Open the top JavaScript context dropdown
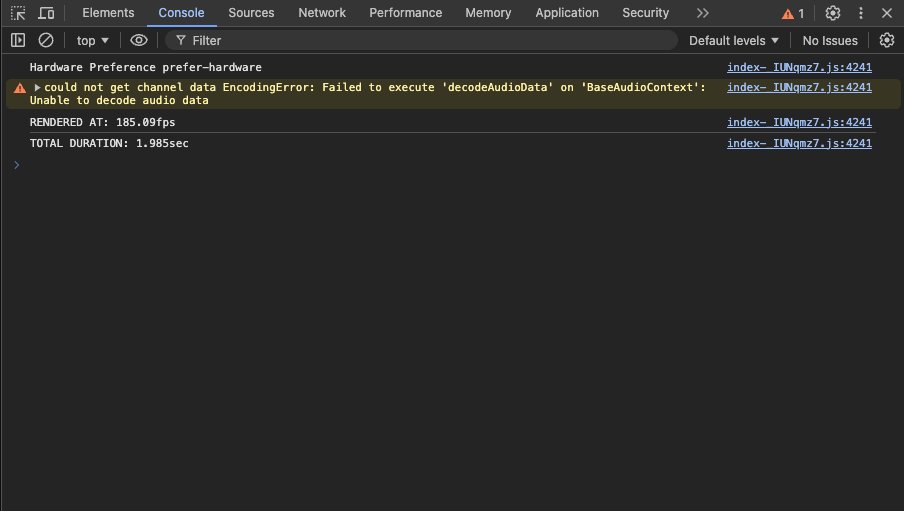This screenshot has height=511, width=904. point(92,40)
